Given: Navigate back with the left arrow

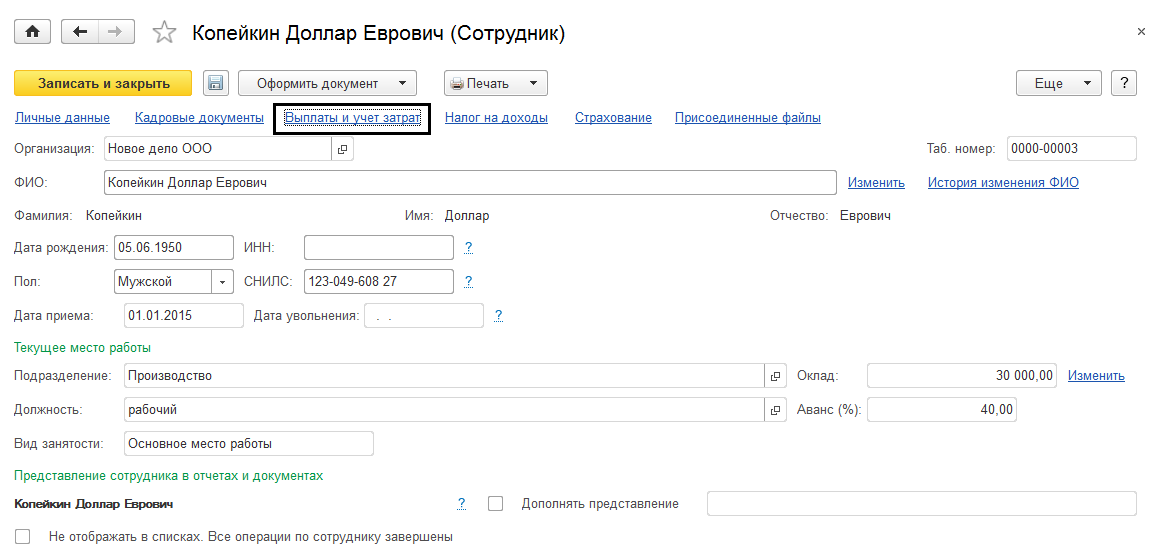Looking at the screenshot, I should [80, 32].
